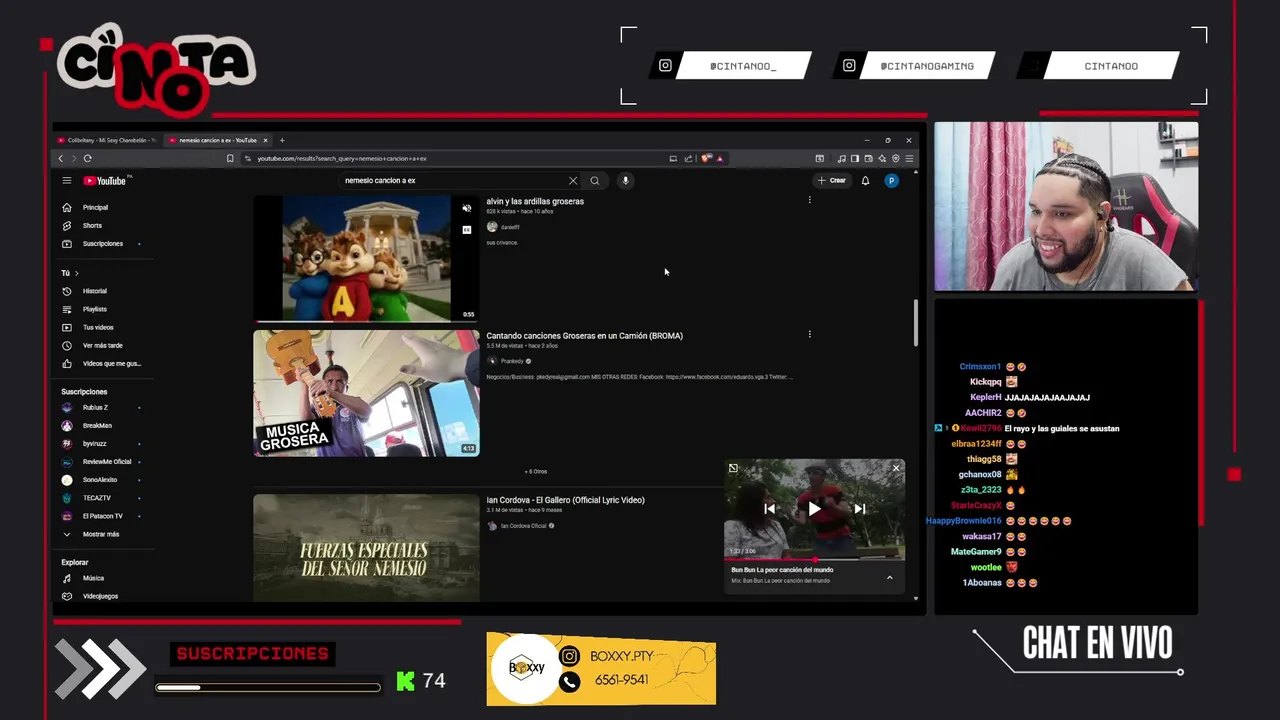Open the SonoAlexito subscription
The height and width of the screenshot is (720, 1280).
tap(99, 480)
